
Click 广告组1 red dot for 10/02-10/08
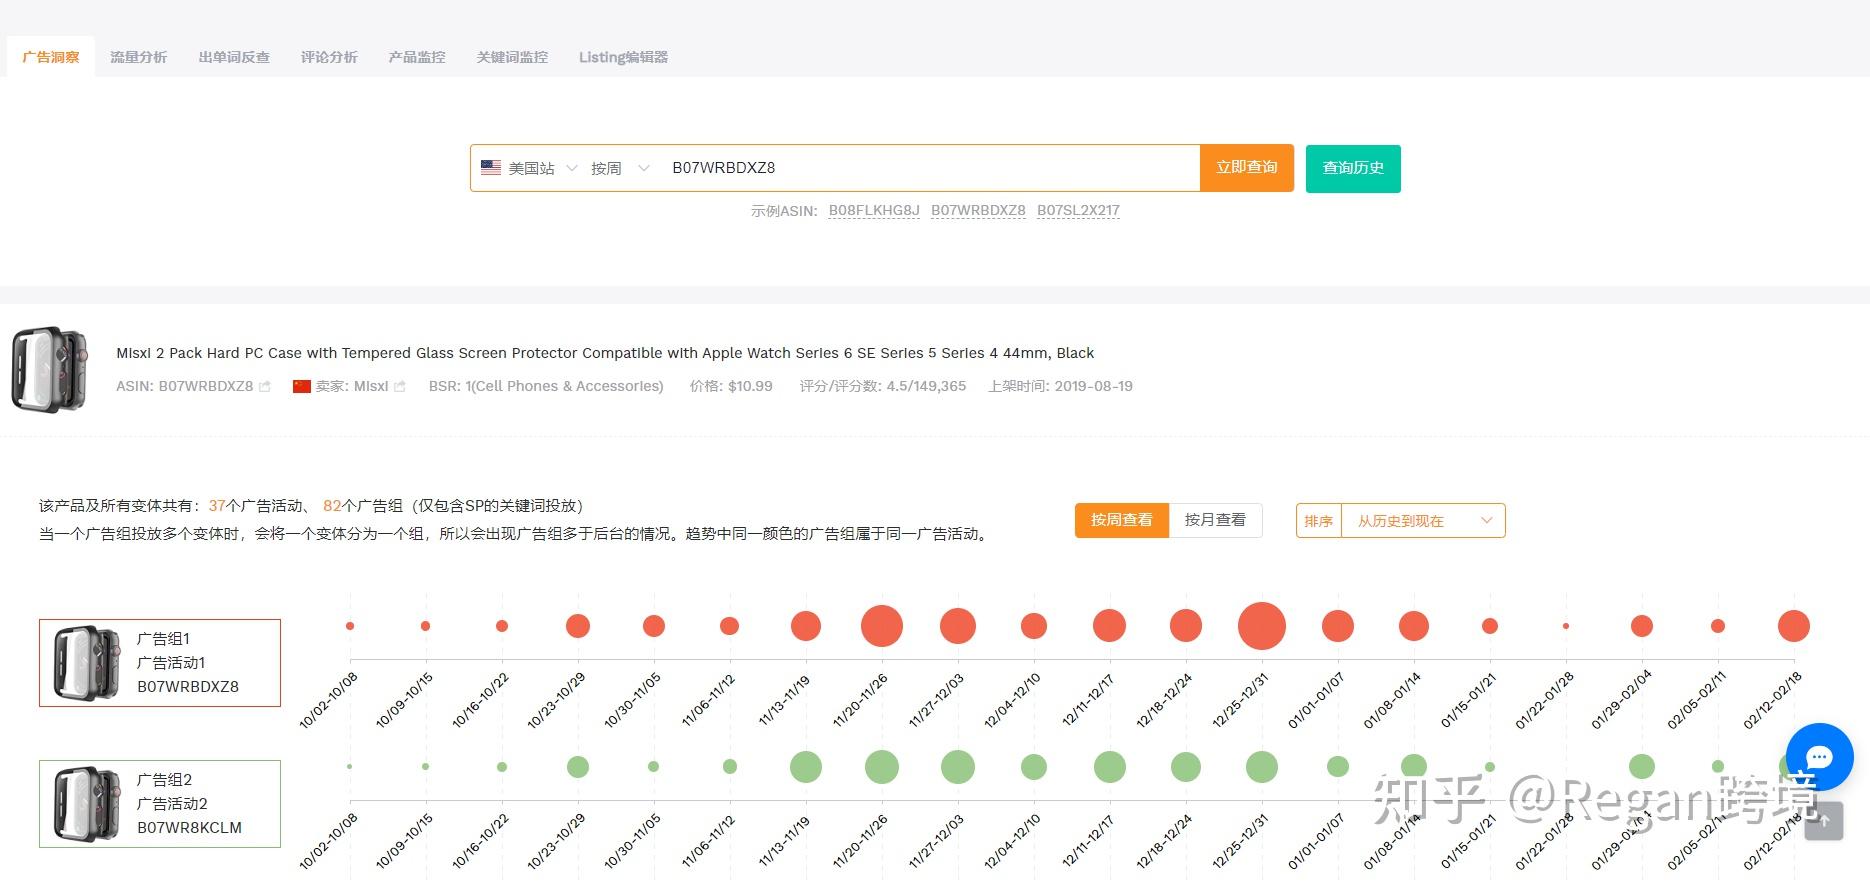click(x=350, y=626)
